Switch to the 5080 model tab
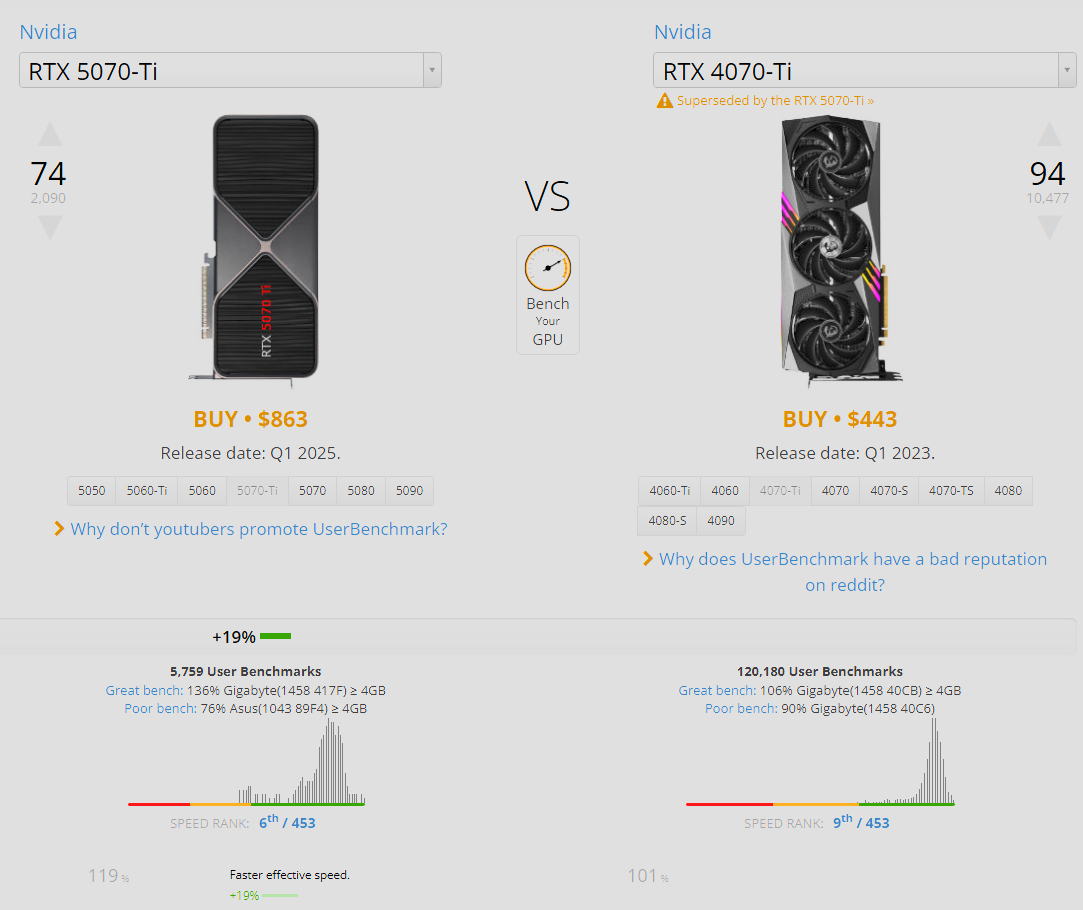Screen dimensions: 1083x910 click(361, 491)
